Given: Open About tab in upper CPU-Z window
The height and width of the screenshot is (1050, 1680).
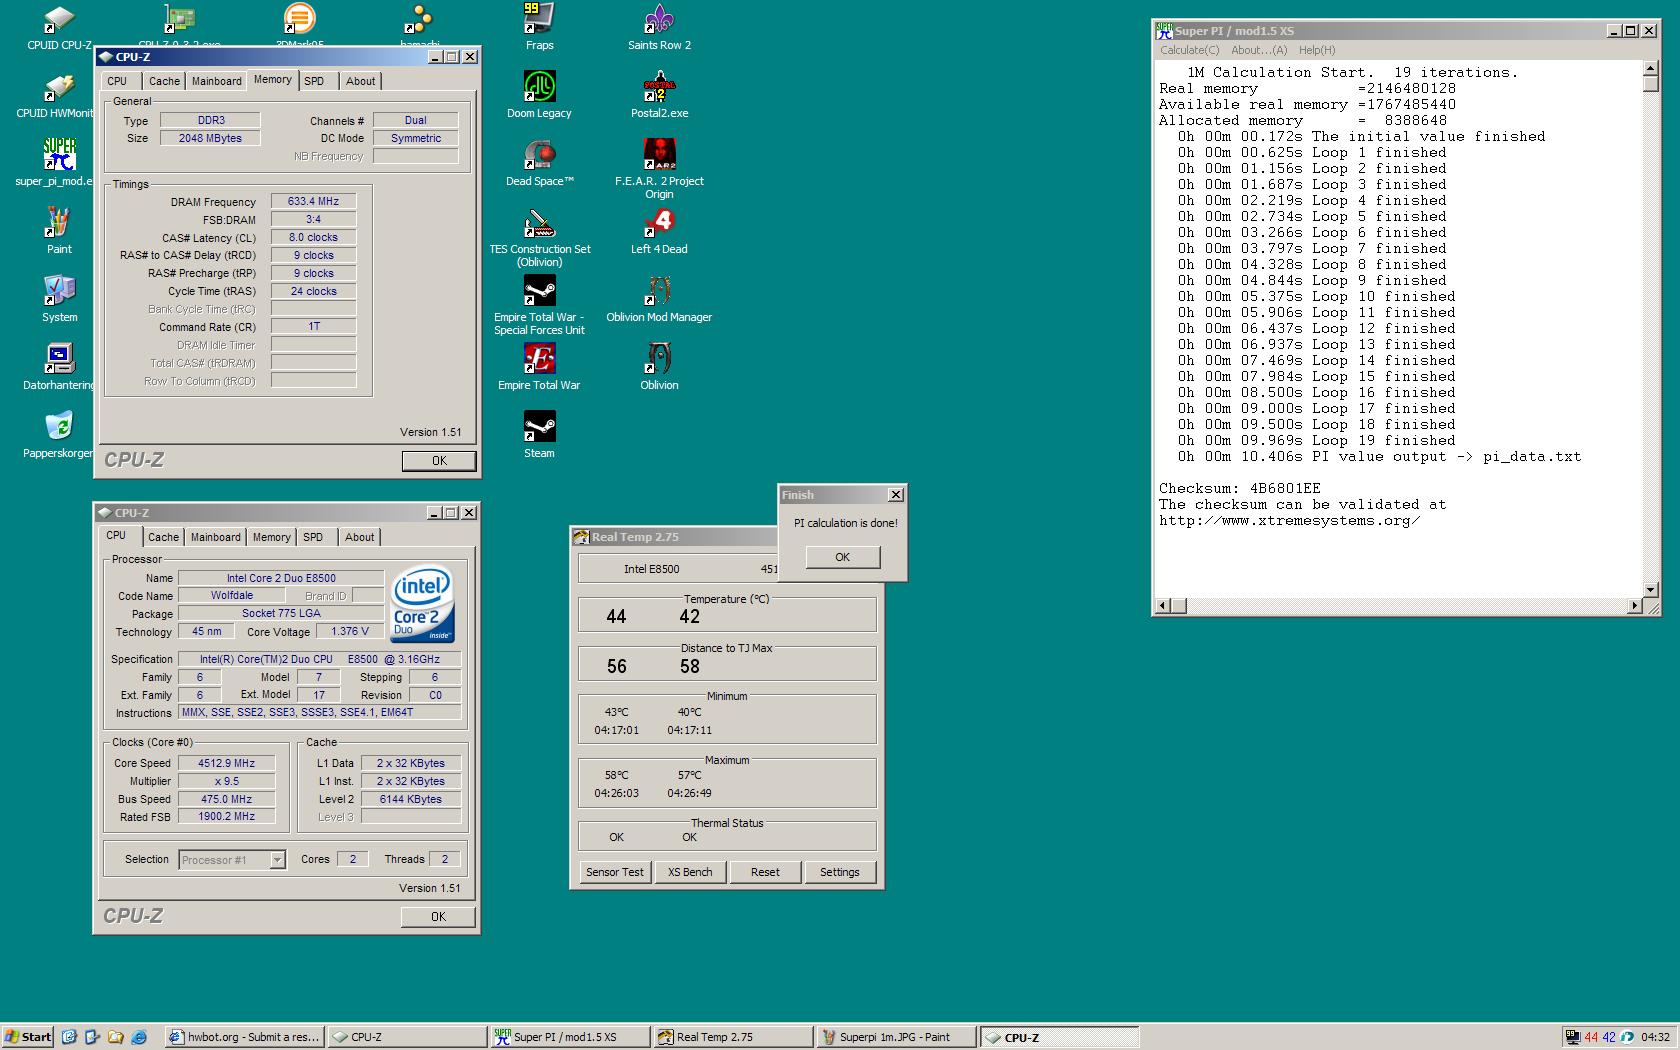Looking at the screenshot, I should [361, 81].
